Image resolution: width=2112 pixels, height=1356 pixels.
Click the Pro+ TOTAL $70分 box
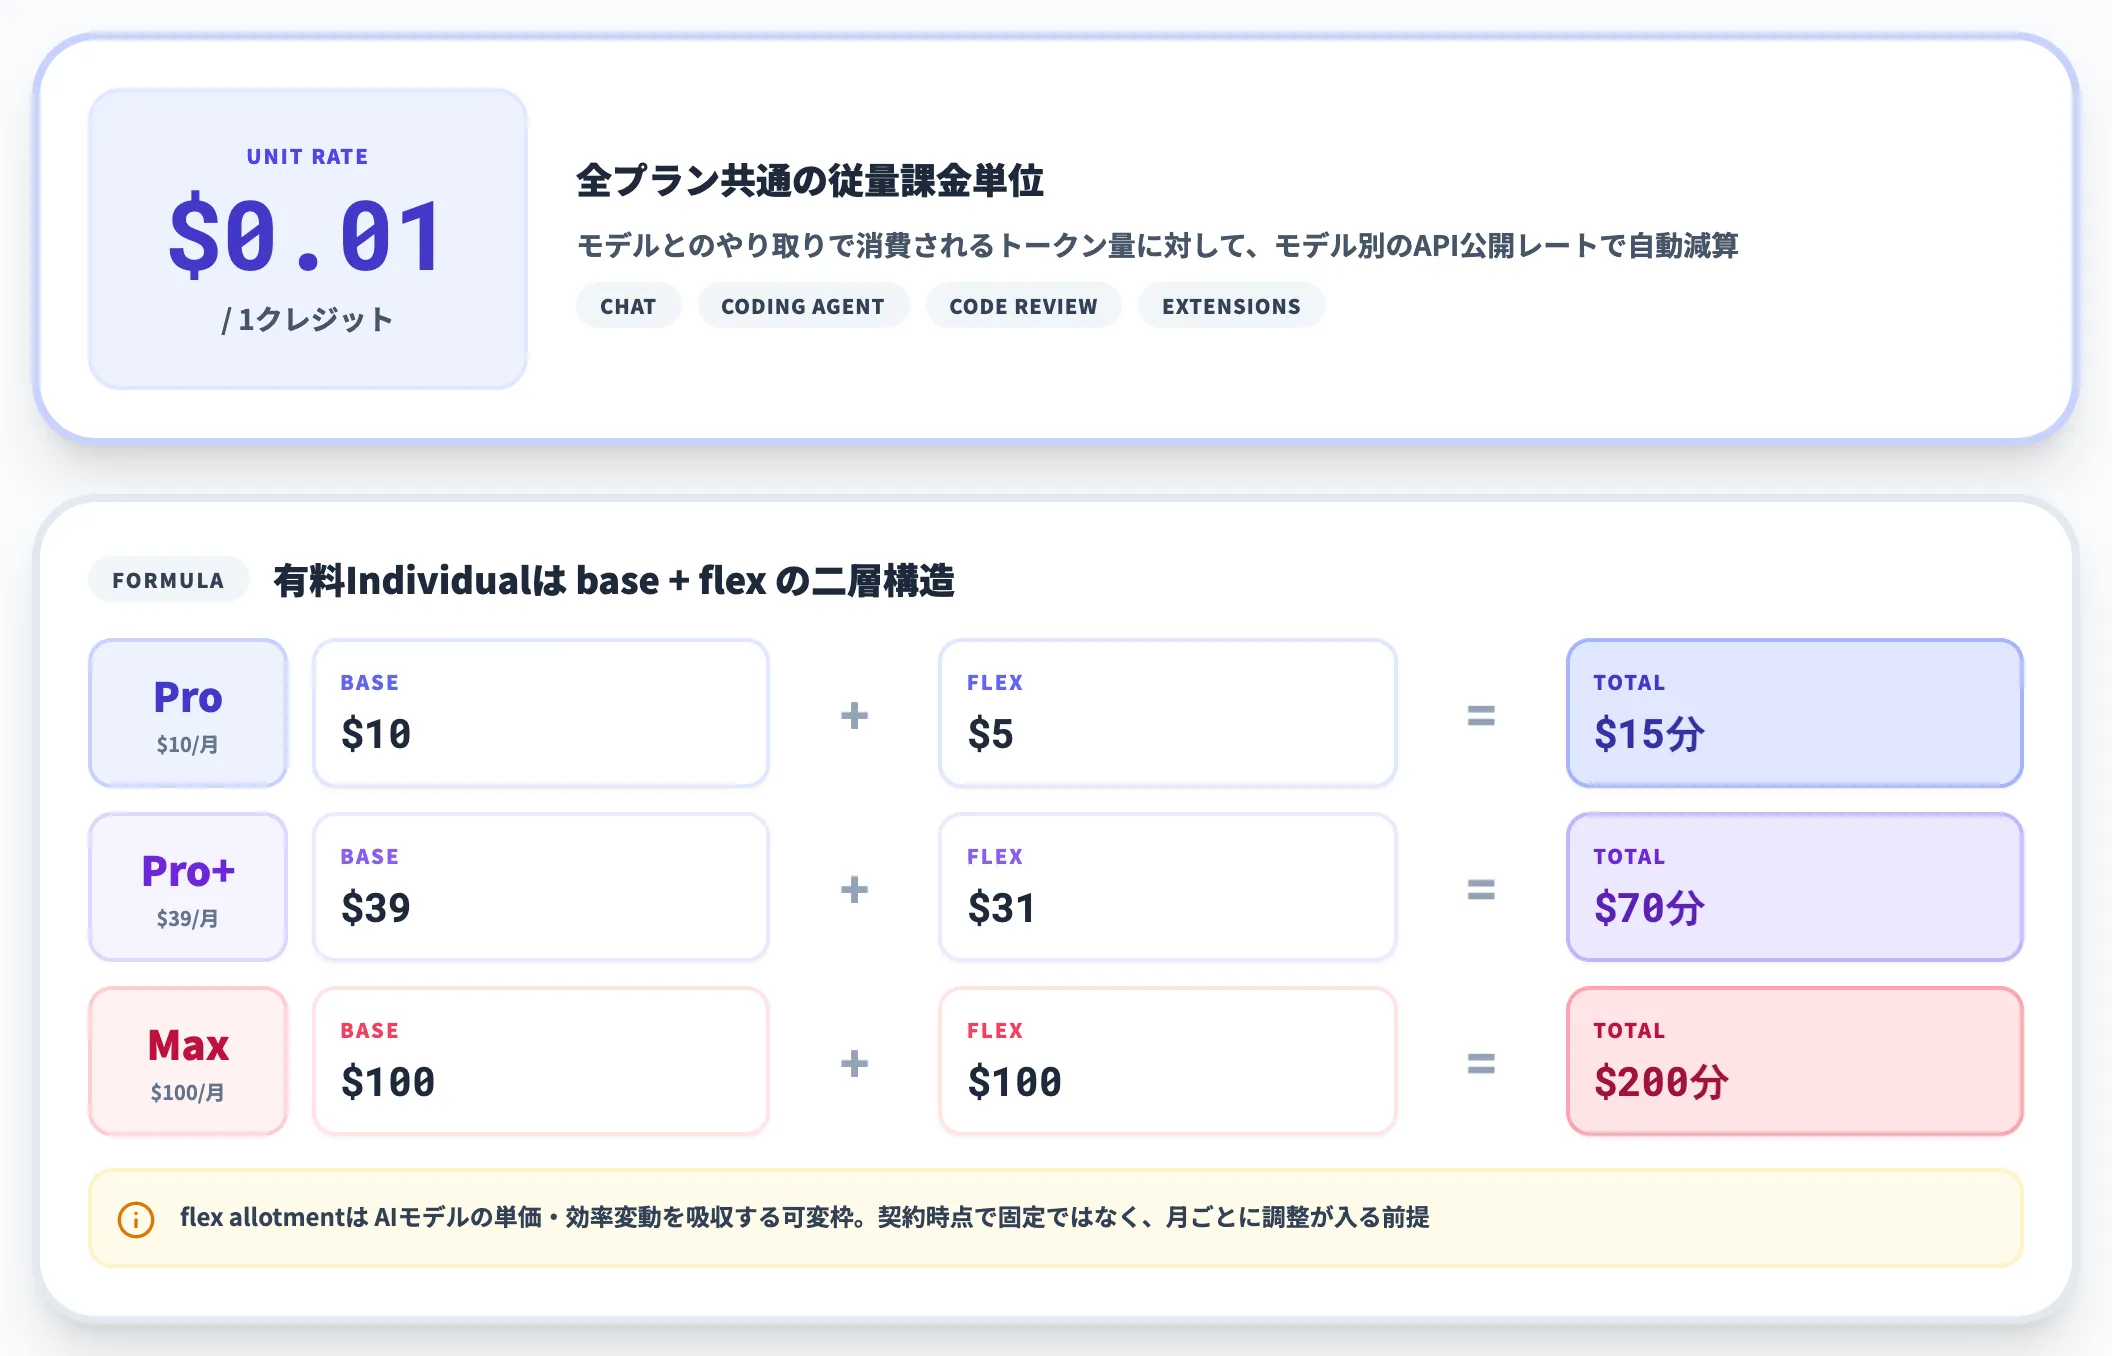[x=1795, y=888]
